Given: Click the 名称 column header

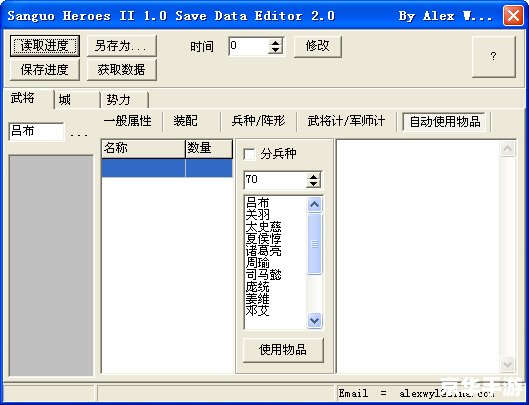Looking at the screenshot, I should 143,148.
